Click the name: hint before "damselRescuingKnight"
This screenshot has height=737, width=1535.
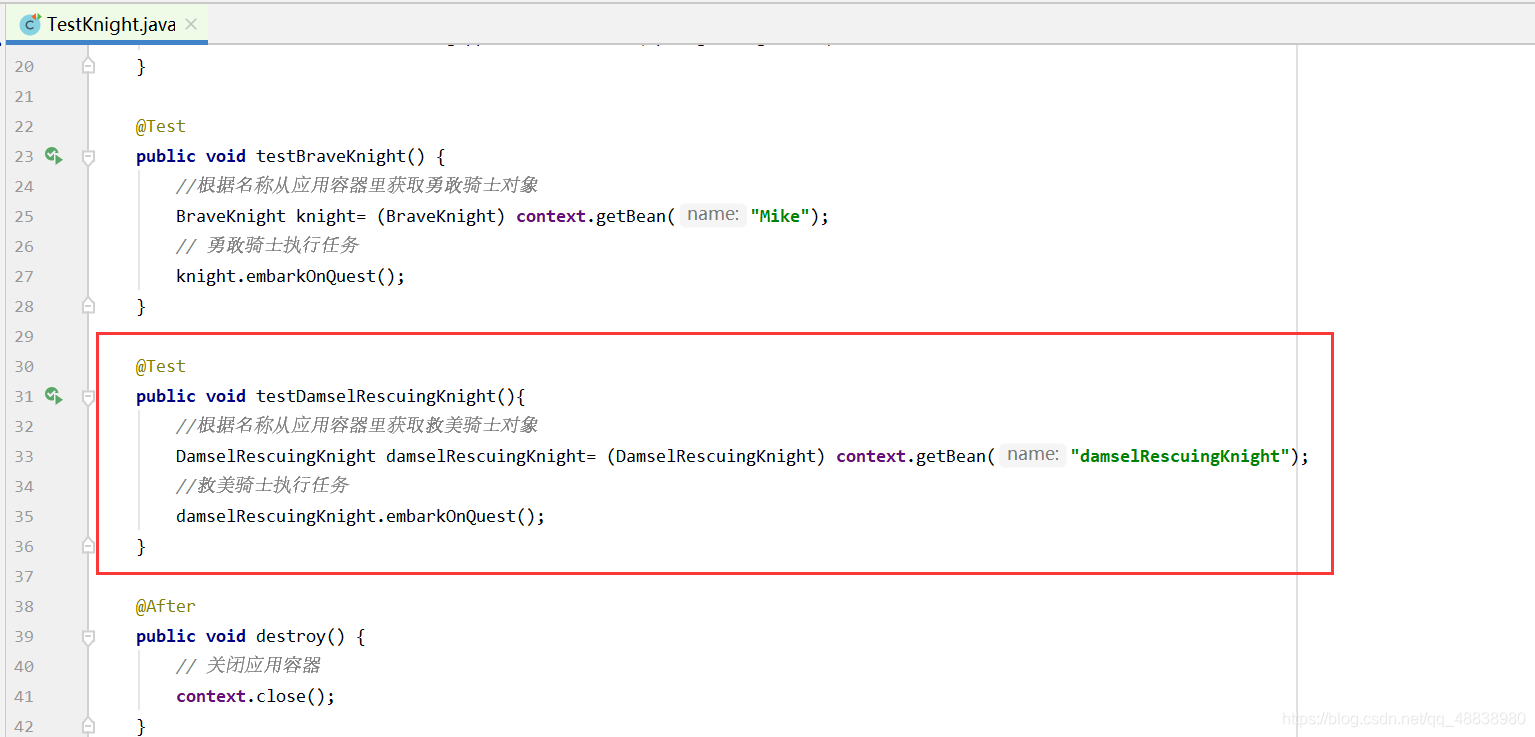(x=1033, y=455)
